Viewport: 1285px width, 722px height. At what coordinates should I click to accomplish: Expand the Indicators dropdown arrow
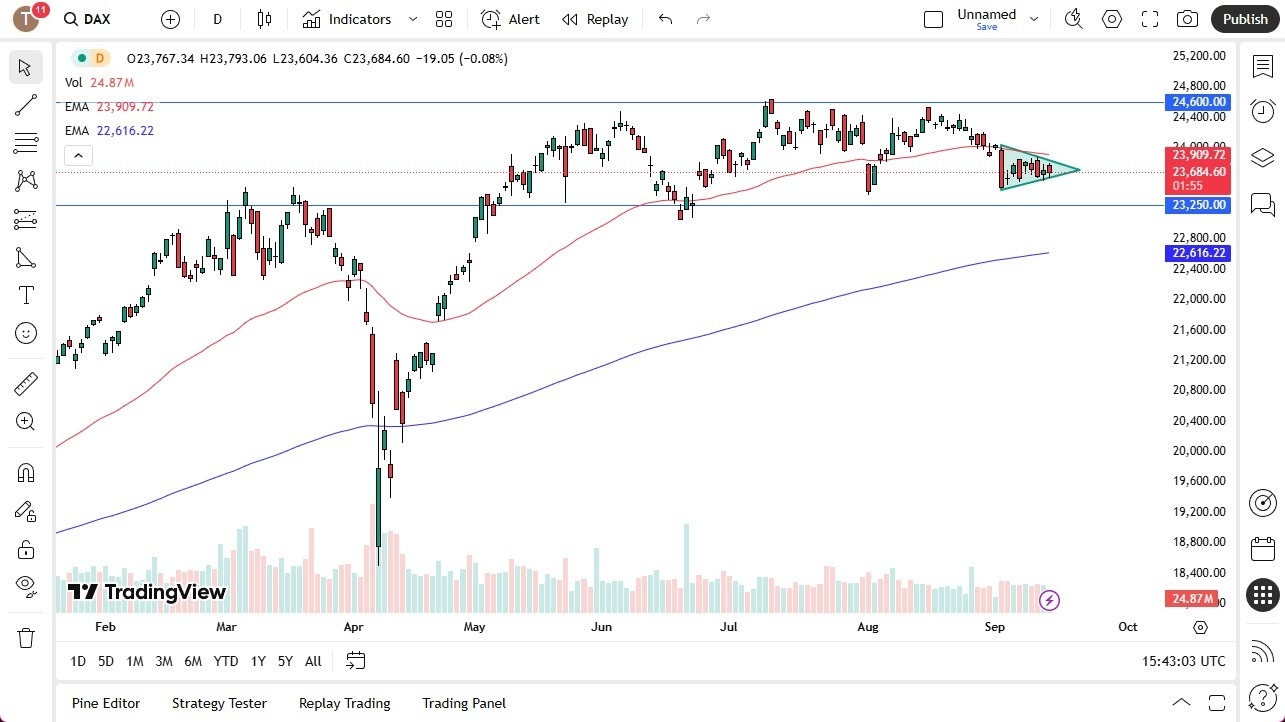pyautogui.click(x=411, y=18)
